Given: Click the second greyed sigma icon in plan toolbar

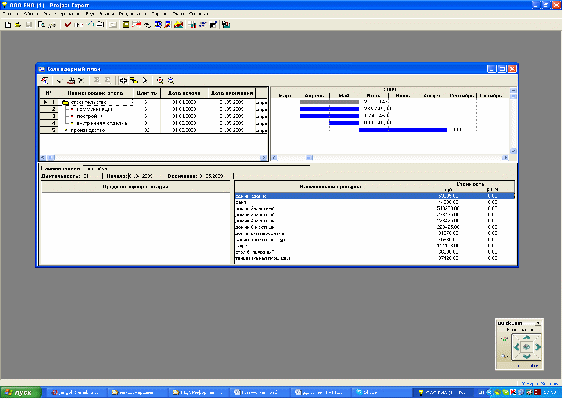Looking at the screenshot, I should click(107, 80).
